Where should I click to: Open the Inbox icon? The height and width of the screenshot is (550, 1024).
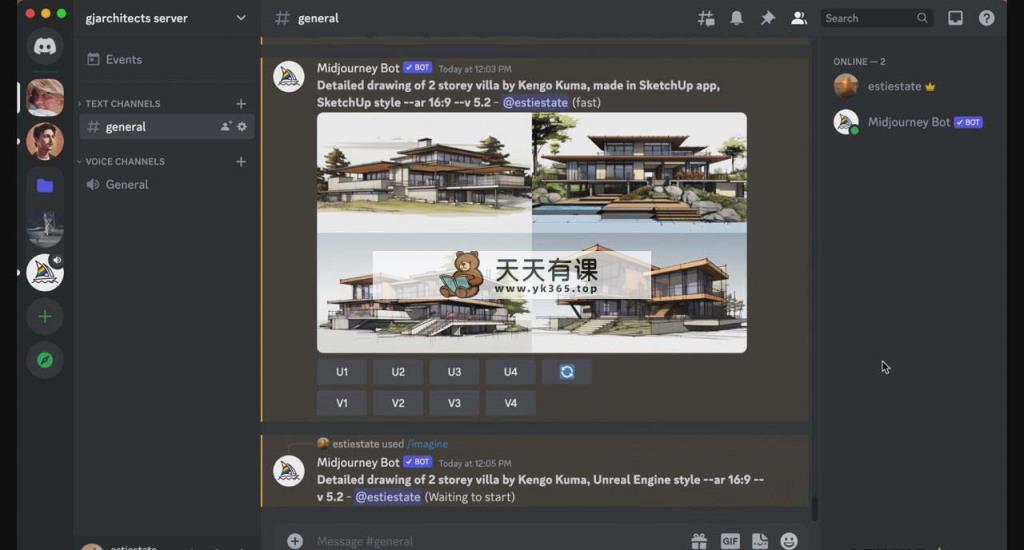(x=955, y=18)
